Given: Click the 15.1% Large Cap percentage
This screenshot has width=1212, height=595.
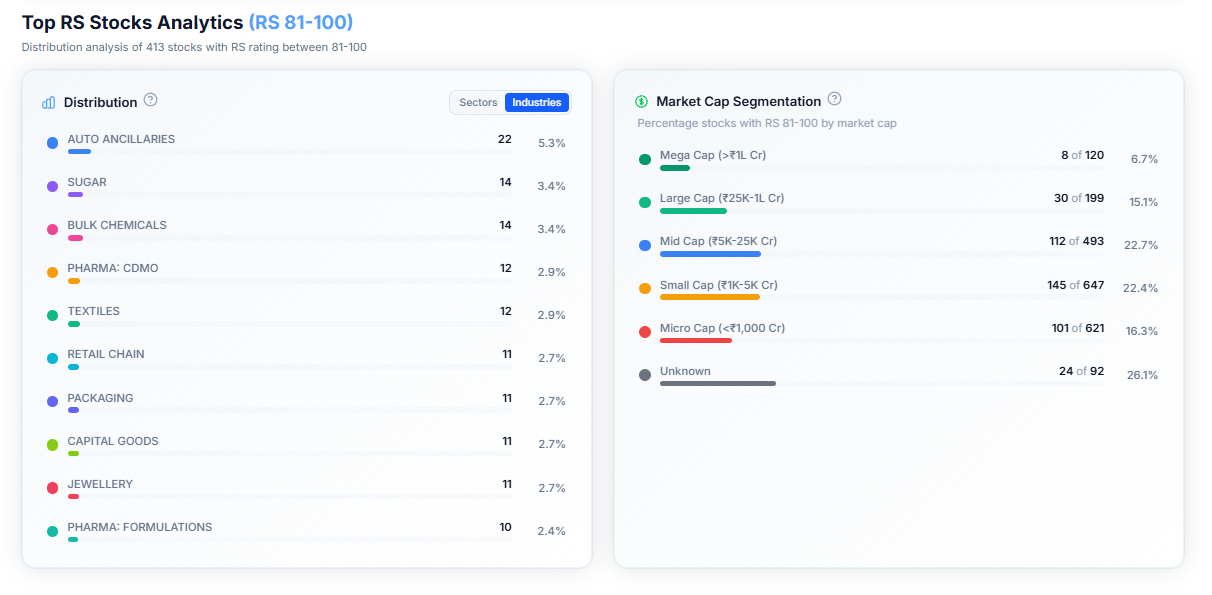Looking at the screenshot, I should [1144, 202].
